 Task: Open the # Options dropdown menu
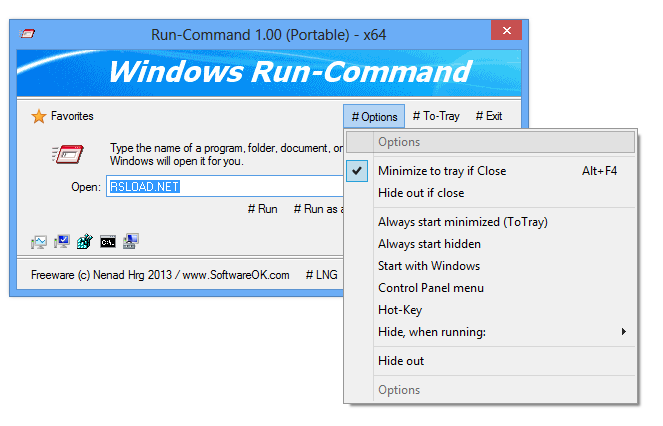[x=374, y=116]
